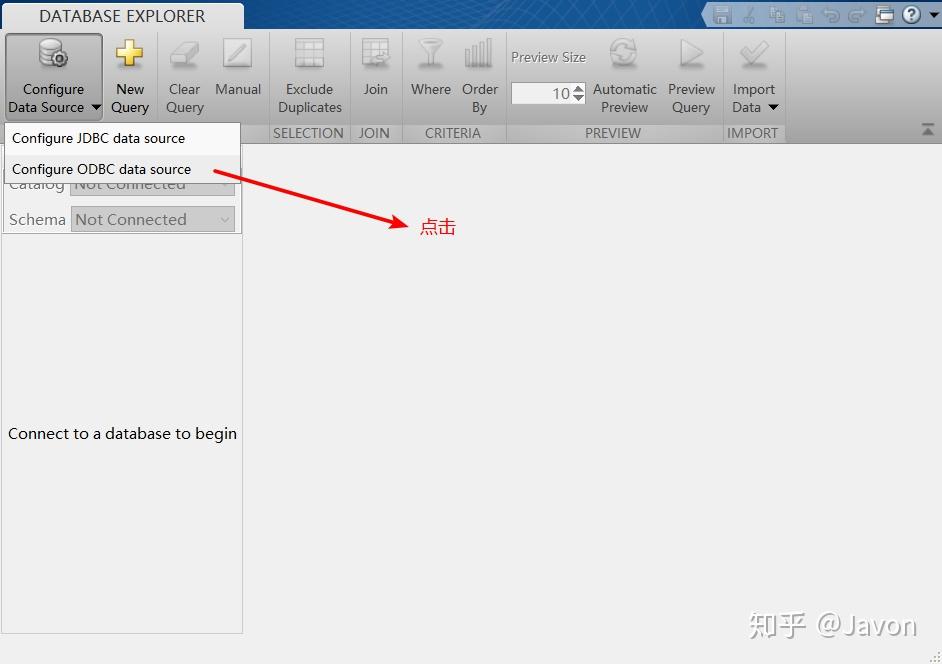Select the Configure Data Source icon
Viewport: 942px width, 664px height.
tap(51, 53)
